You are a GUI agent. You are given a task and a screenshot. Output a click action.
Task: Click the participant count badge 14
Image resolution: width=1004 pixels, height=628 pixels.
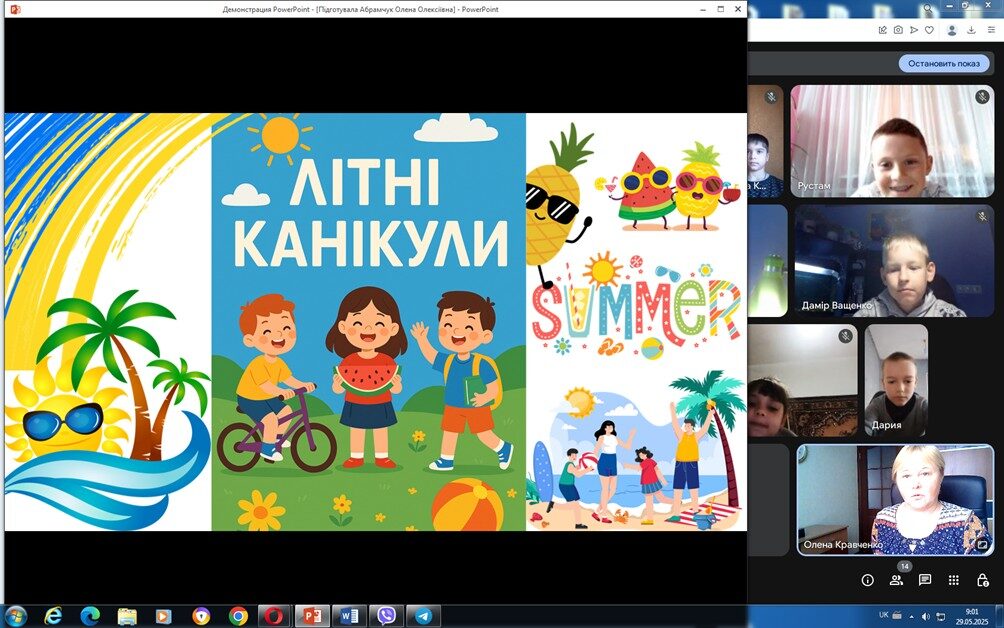tap(904, 566)
